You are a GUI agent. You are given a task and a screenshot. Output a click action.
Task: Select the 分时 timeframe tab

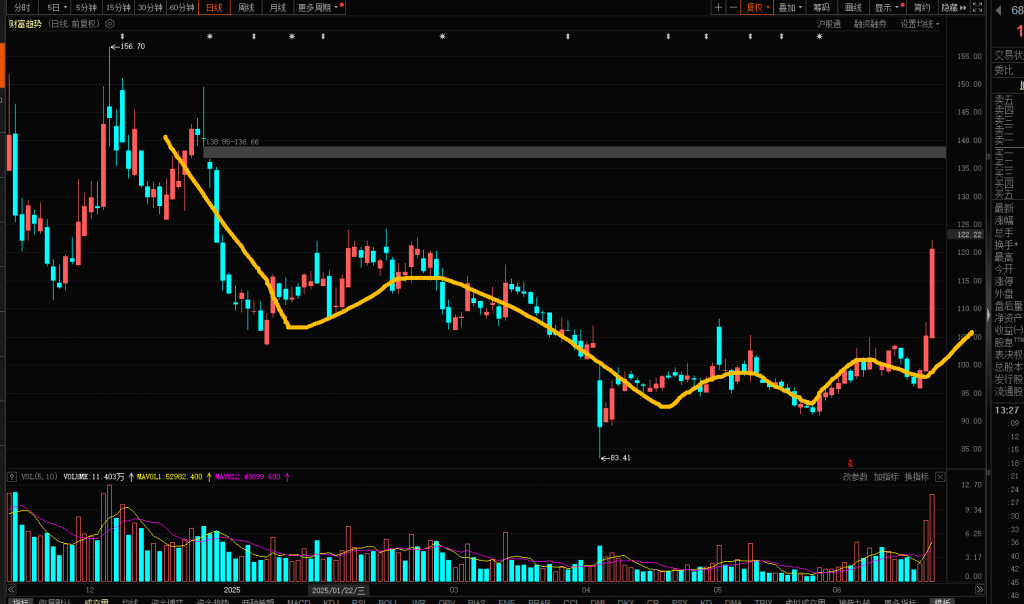pos(22,7)
